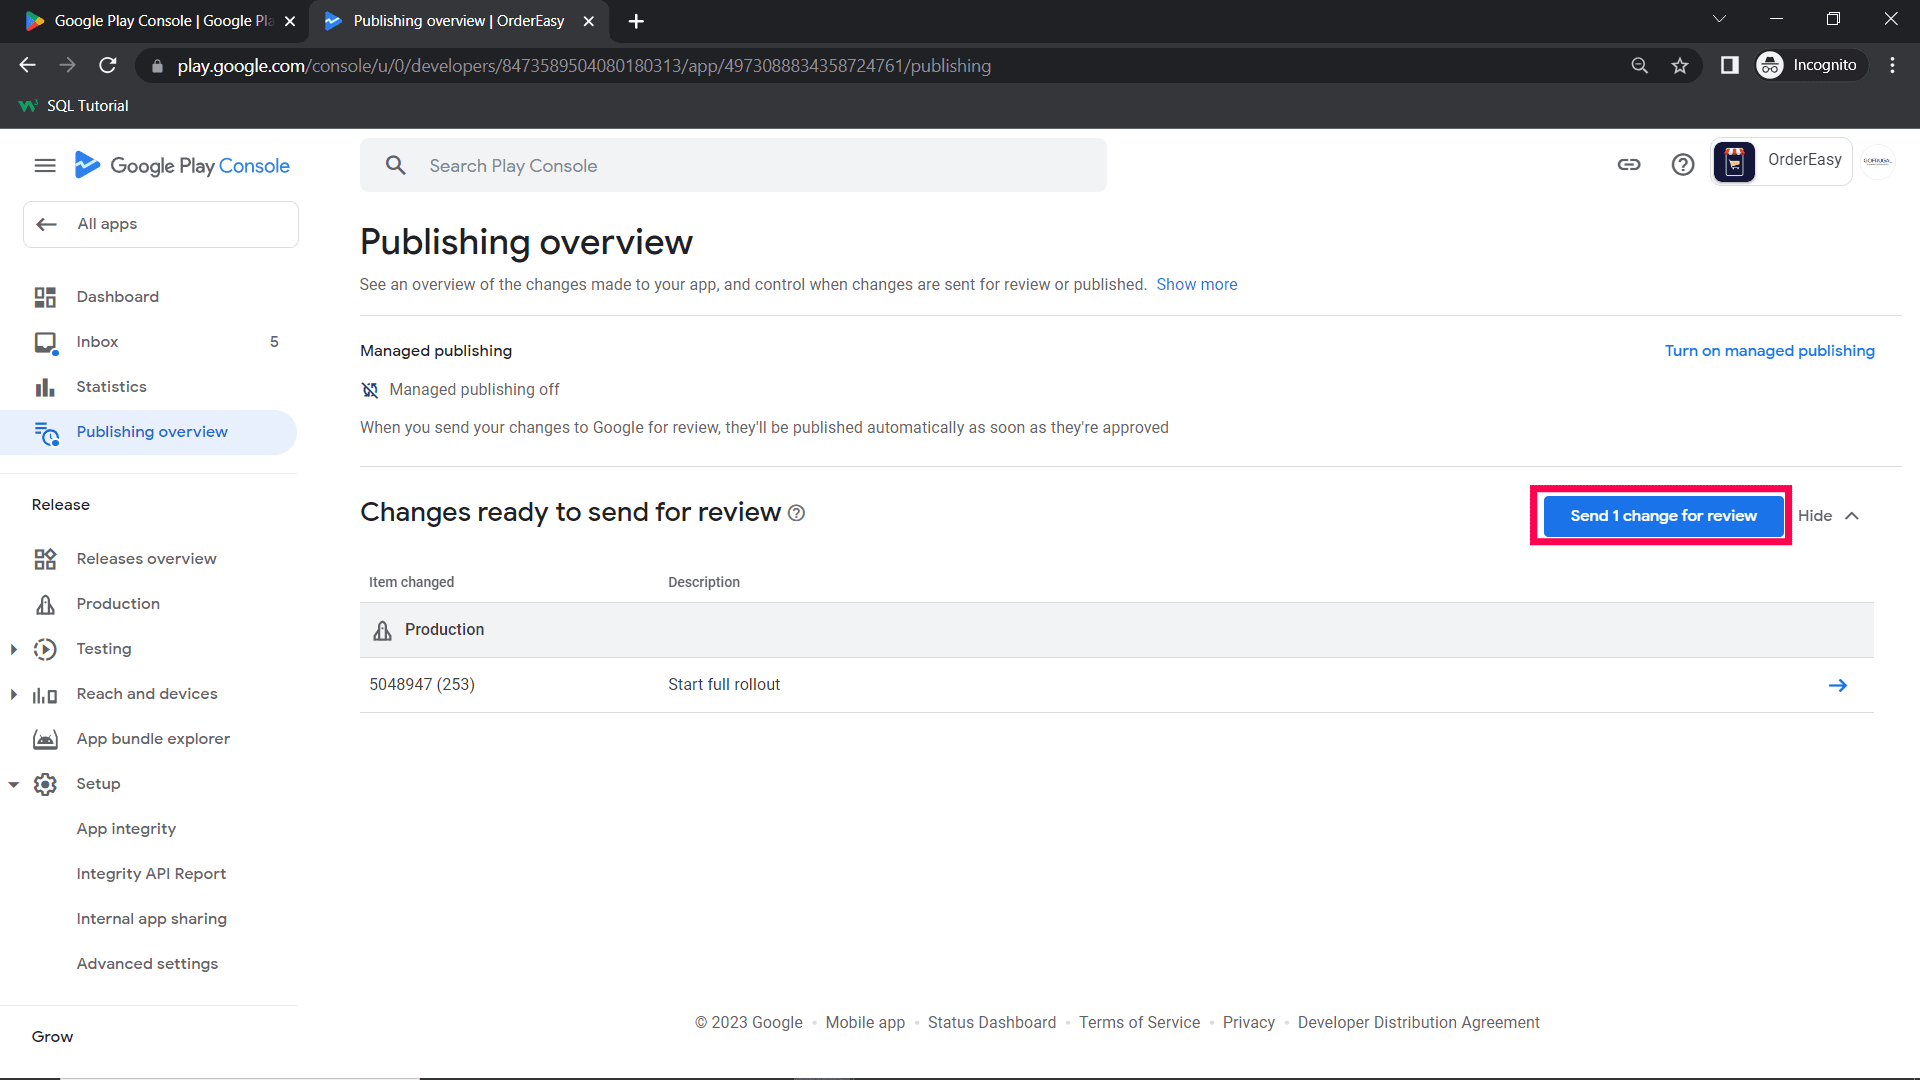Click the arrow on Start full rollout row
1920x1080 pixels.
(1837, 685)
